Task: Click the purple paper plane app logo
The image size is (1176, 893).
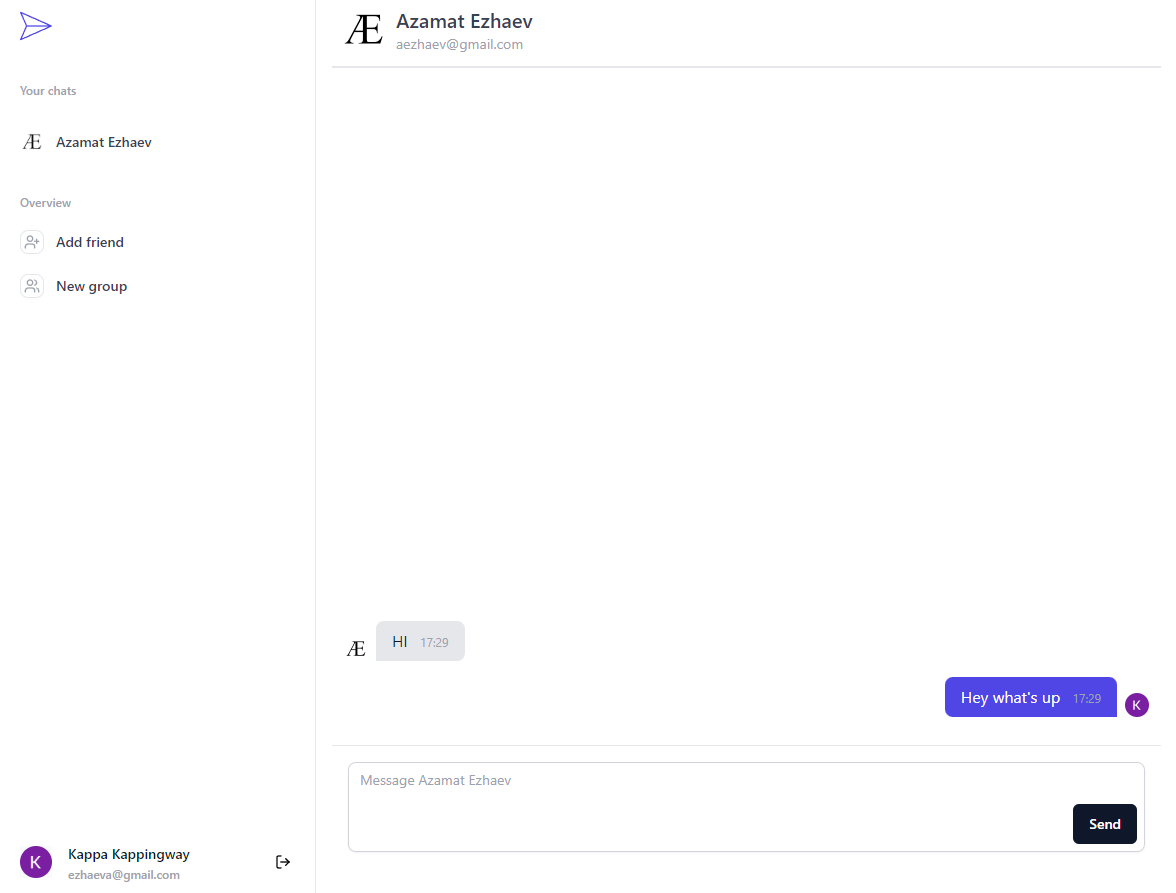Action: [35, 25]
